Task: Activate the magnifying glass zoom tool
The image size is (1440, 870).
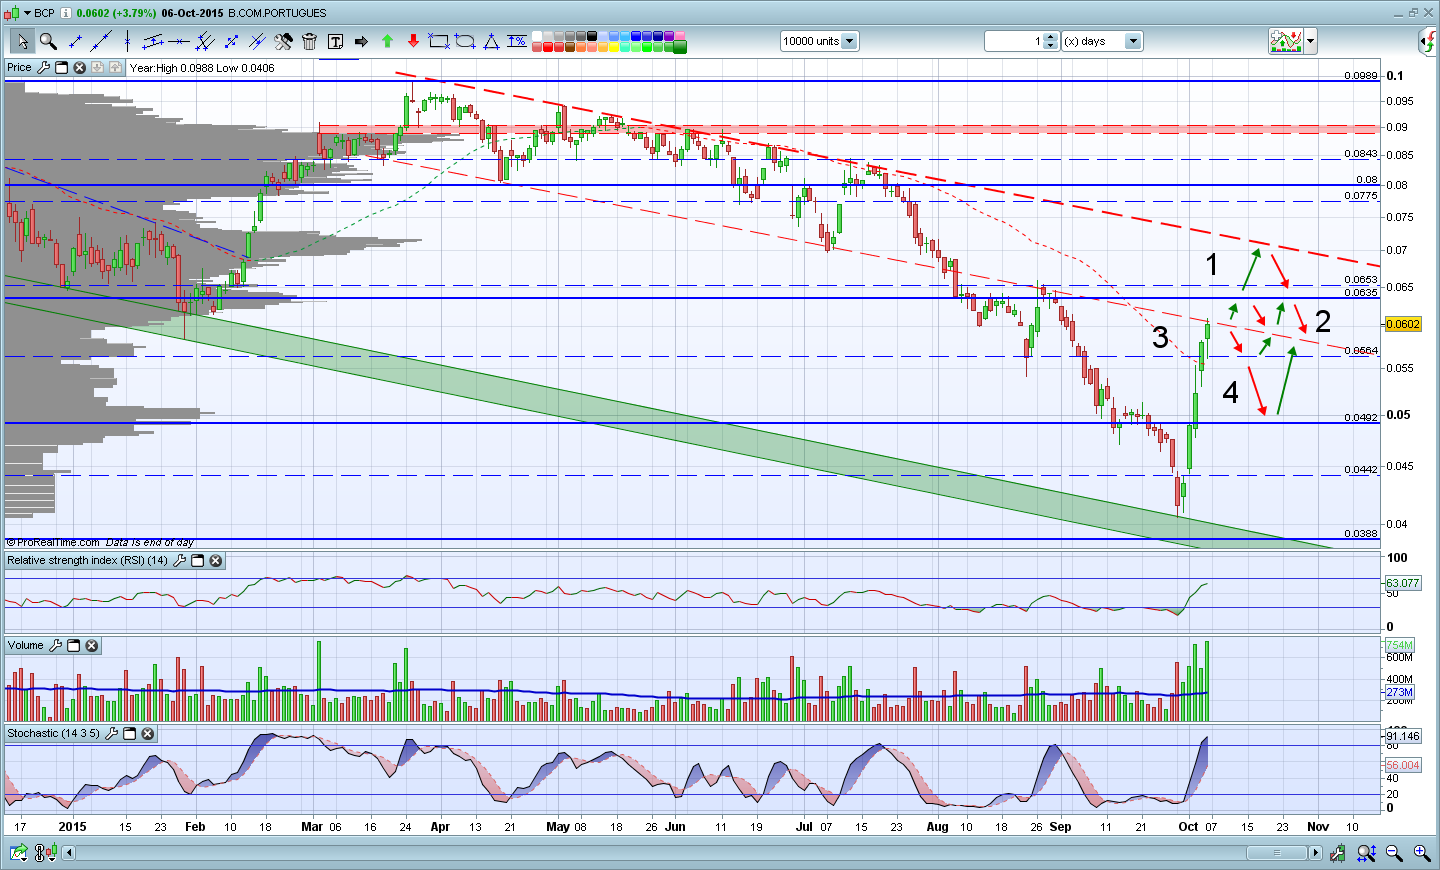Action: pos(47,41)
